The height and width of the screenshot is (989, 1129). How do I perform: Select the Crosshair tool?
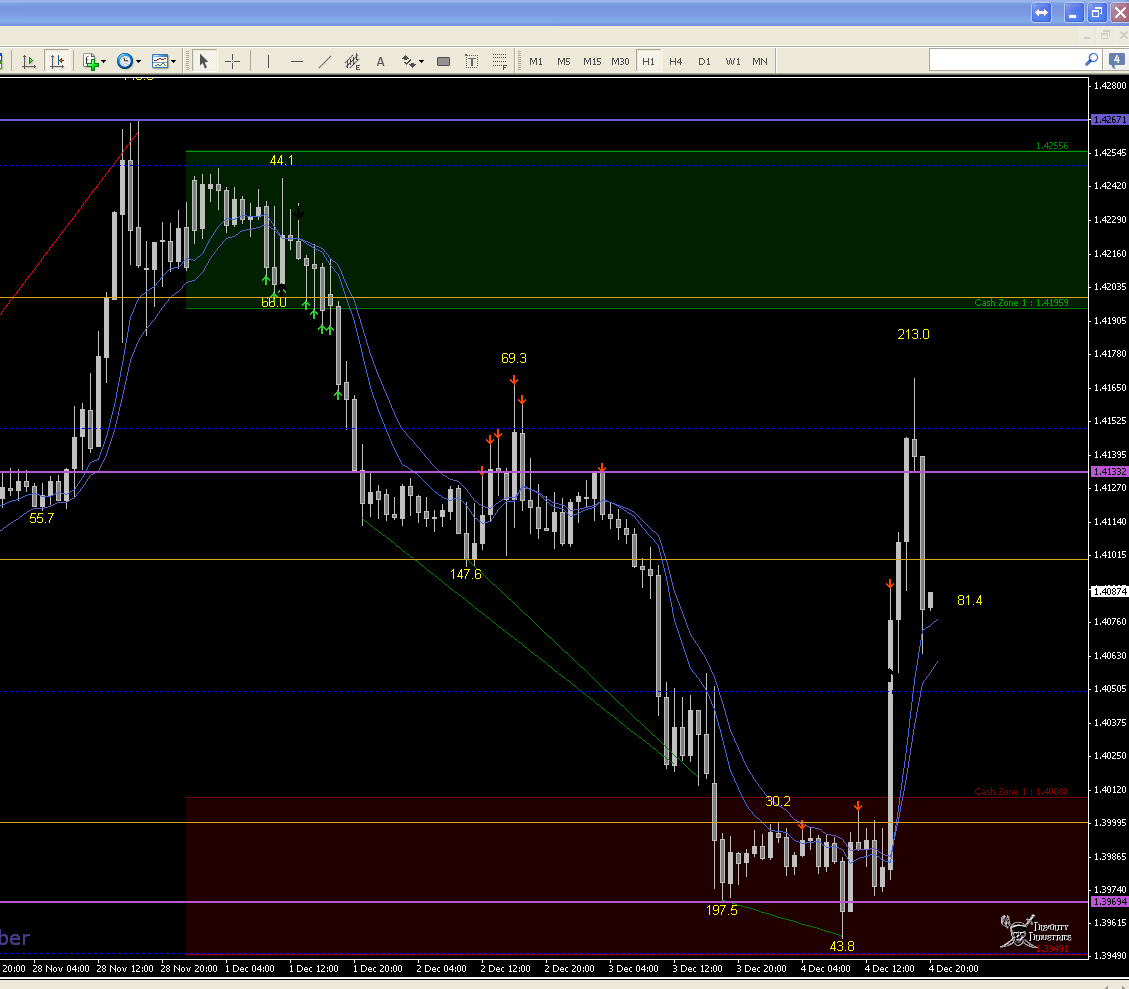[233, 61]
